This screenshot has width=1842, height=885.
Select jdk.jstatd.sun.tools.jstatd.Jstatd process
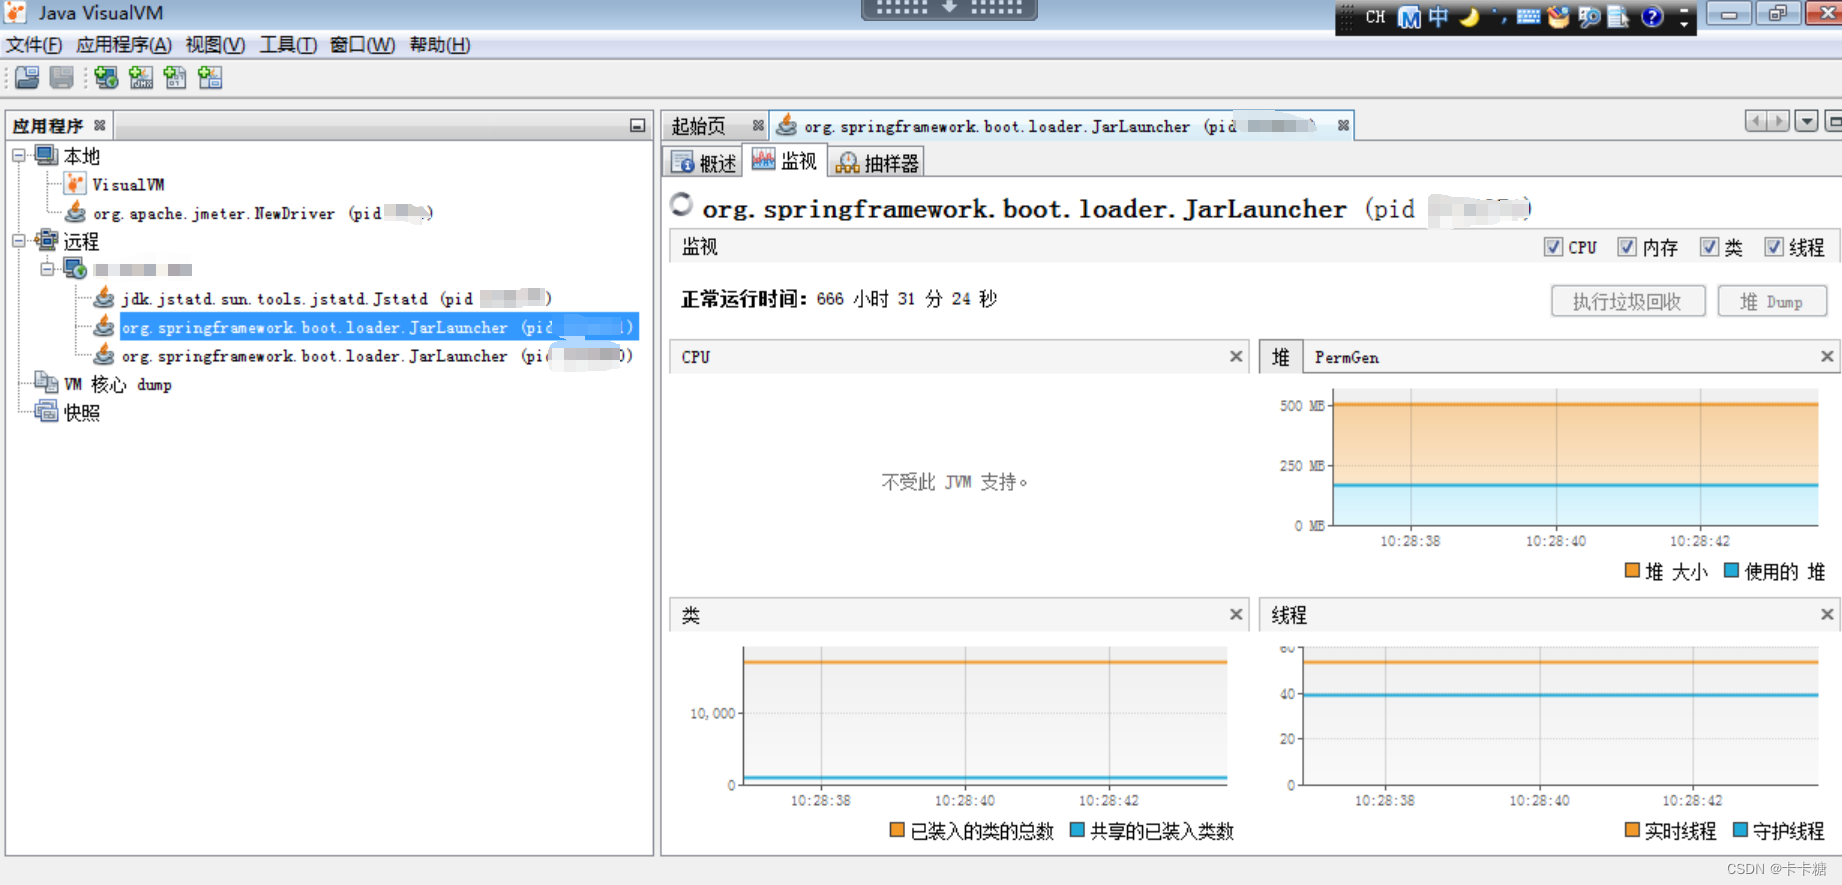pyautogui.click(x=336, y=299)
